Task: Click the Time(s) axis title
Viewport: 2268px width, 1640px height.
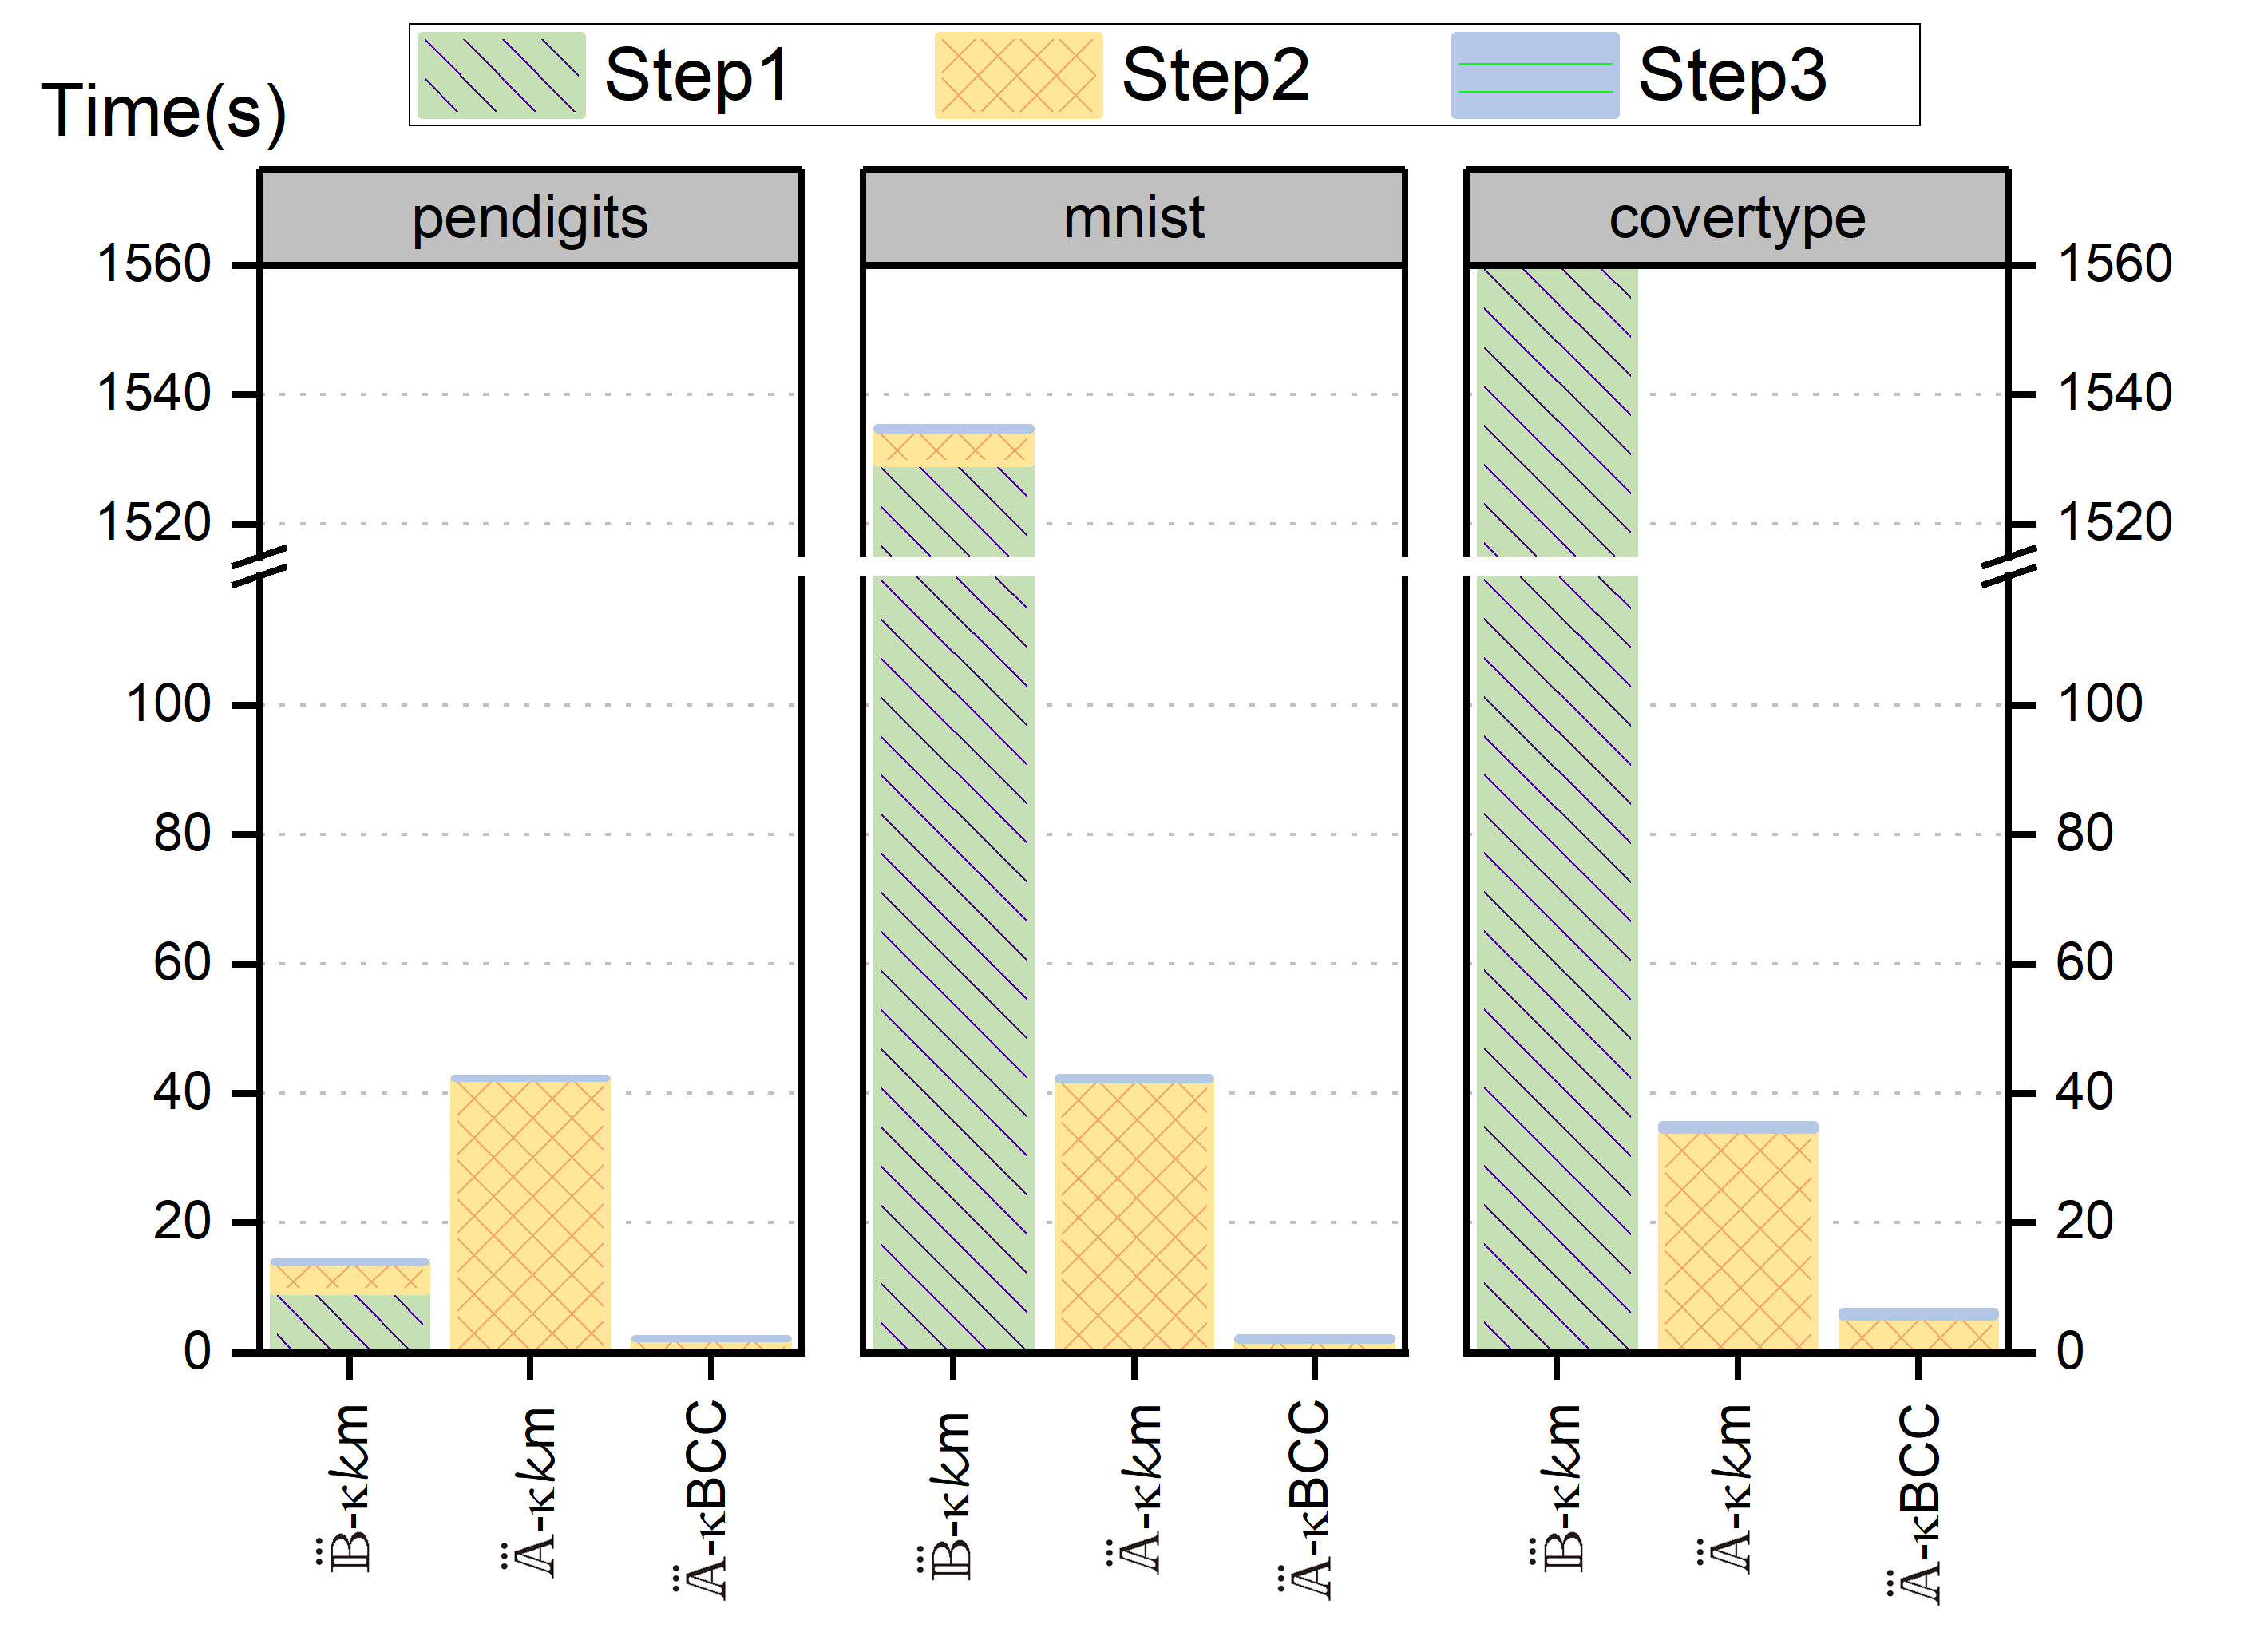Action: click(163, 110)
